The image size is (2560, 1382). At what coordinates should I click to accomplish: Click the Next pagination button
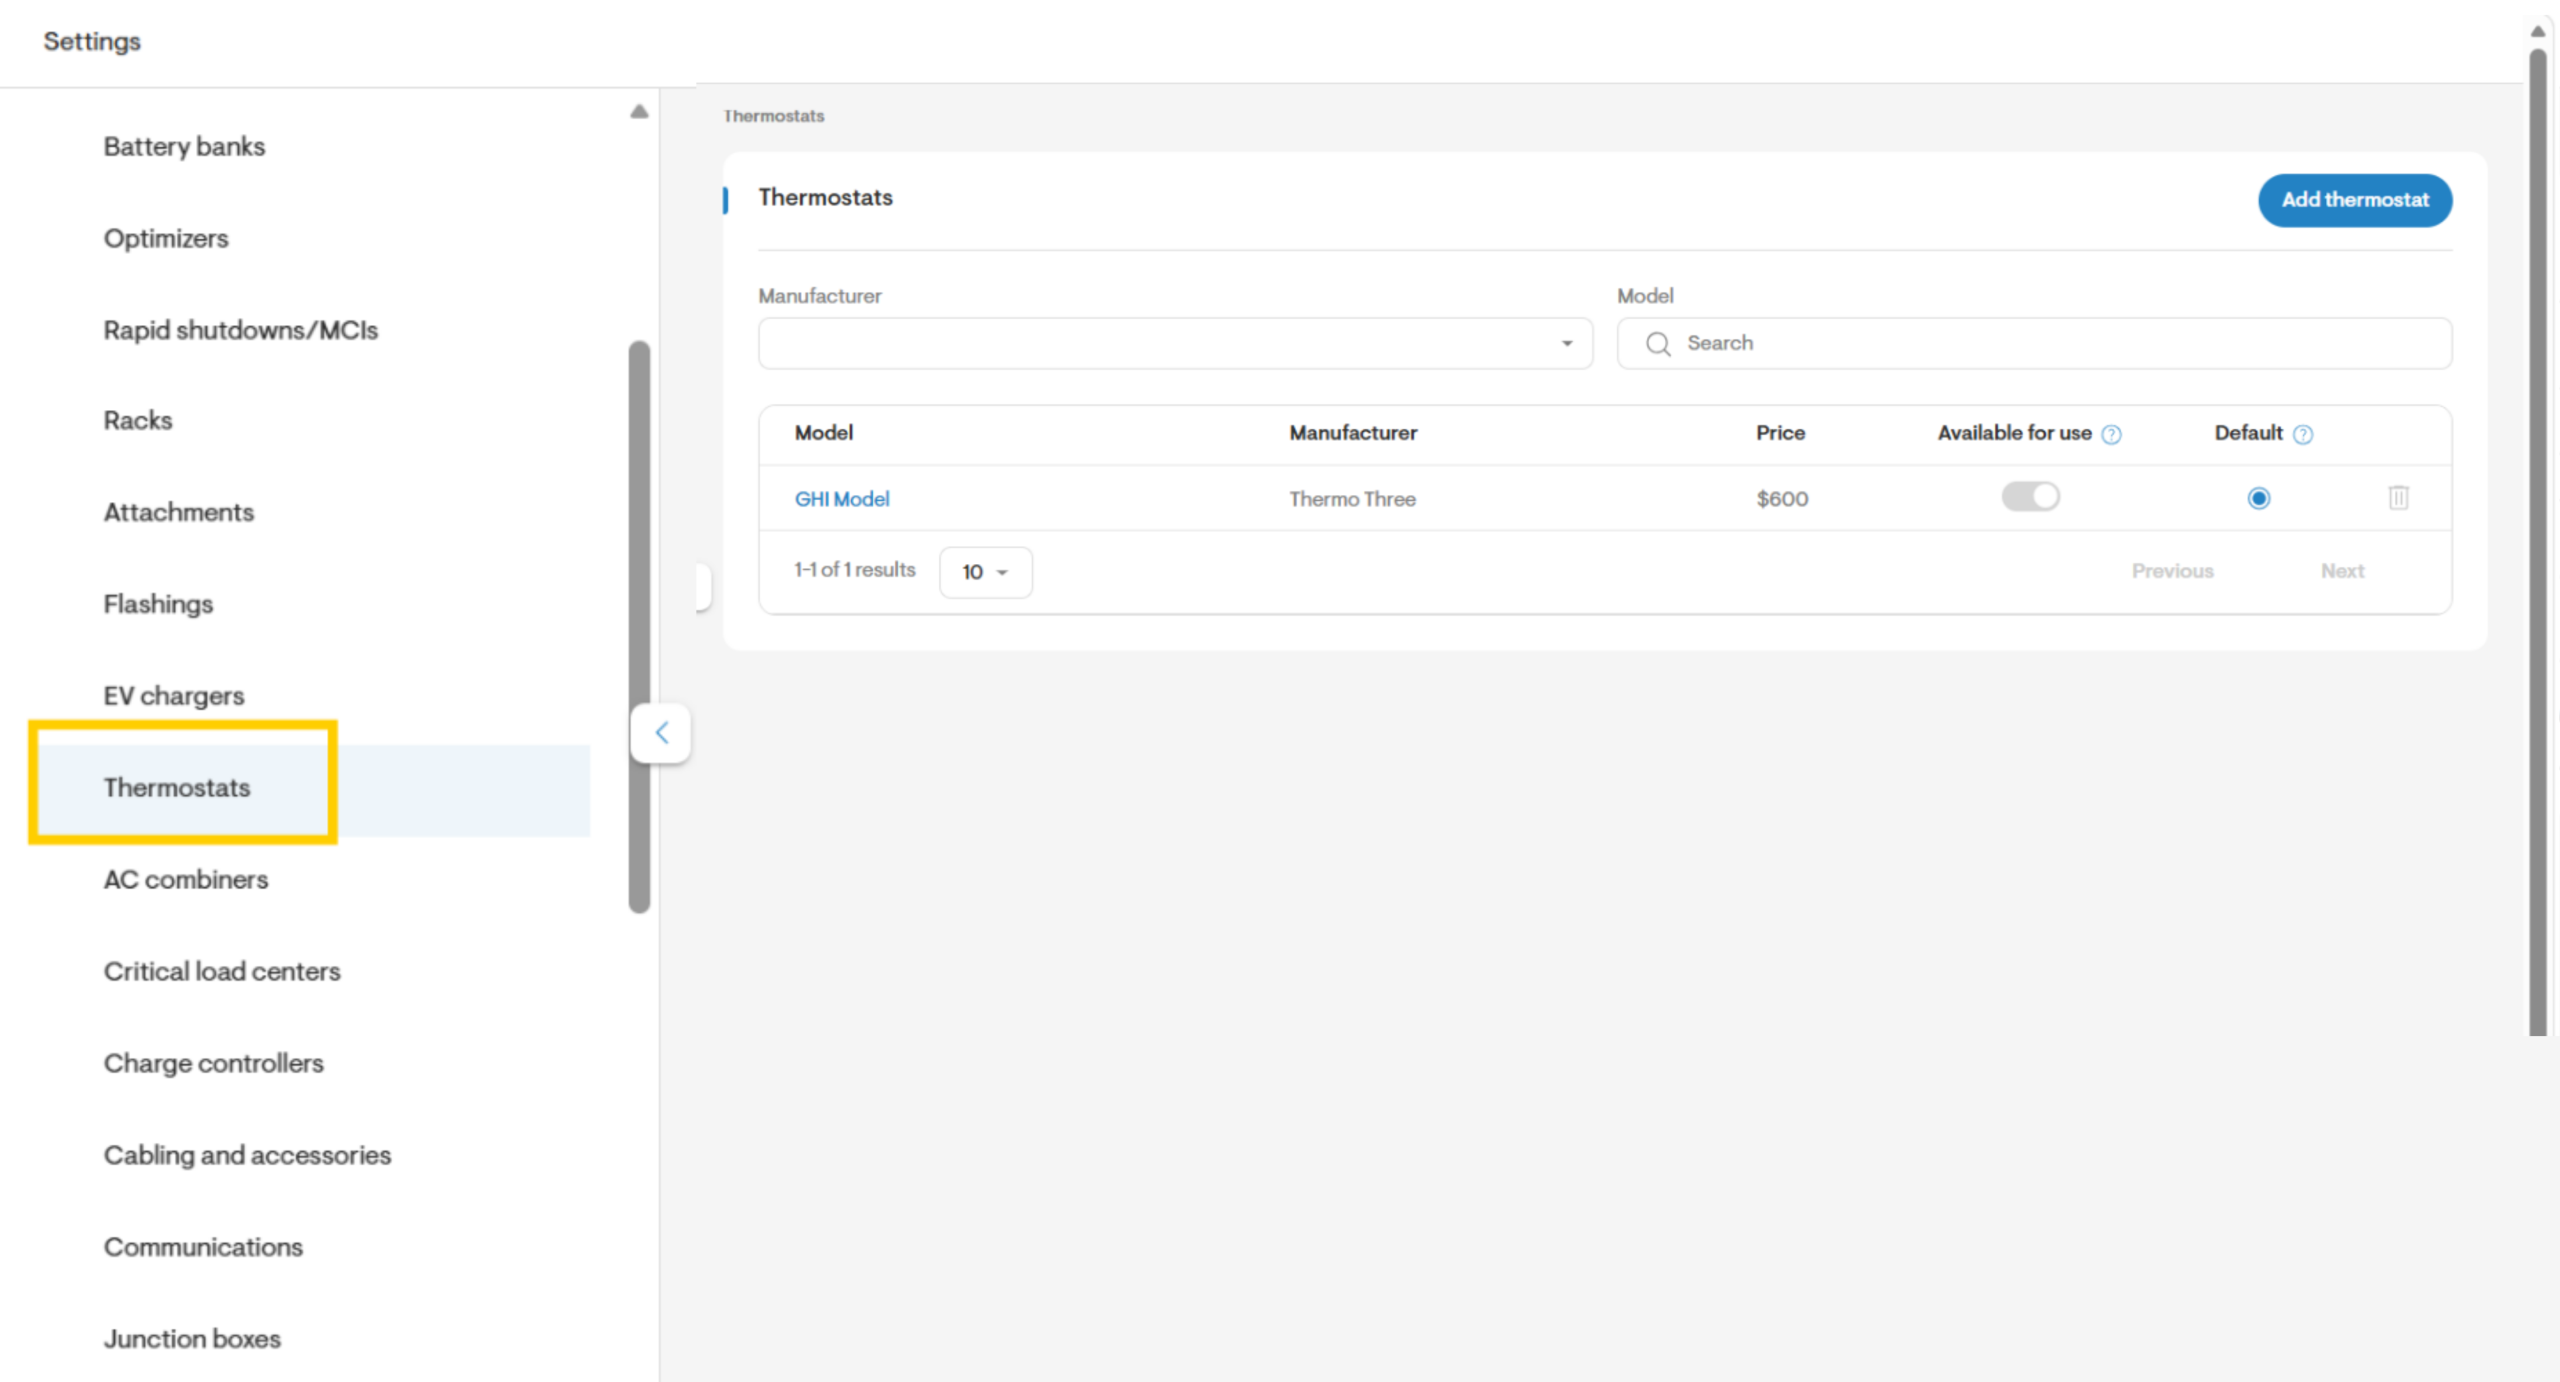click(2342, 571)
